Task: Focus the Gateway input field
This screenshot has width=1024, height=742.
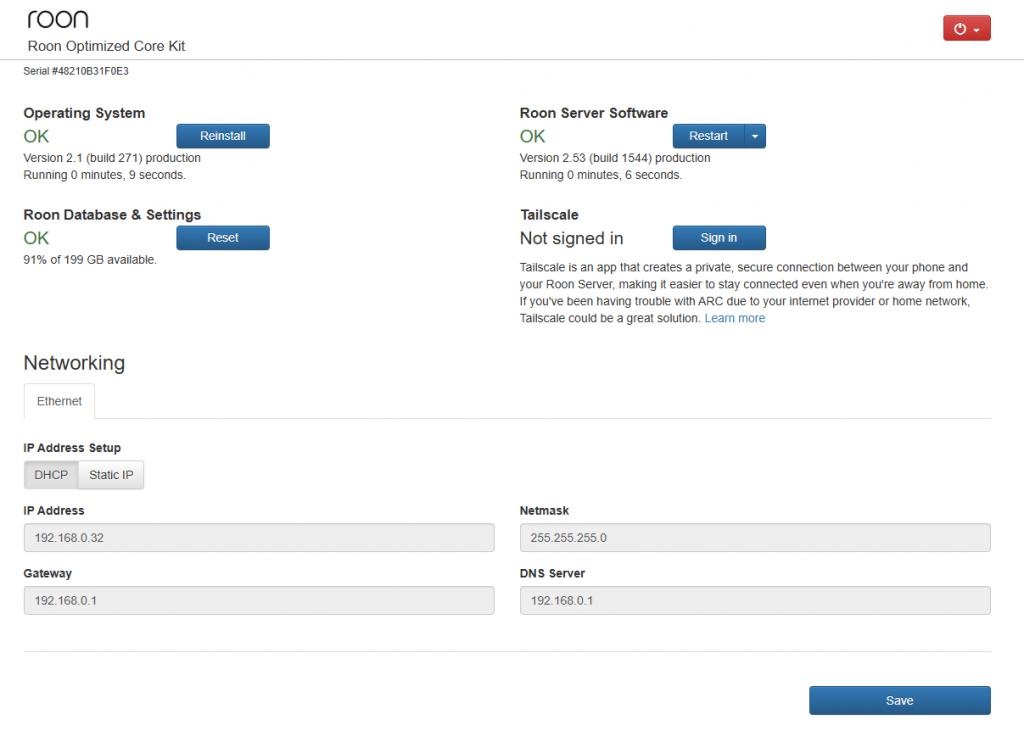Action: click(258, 601)
